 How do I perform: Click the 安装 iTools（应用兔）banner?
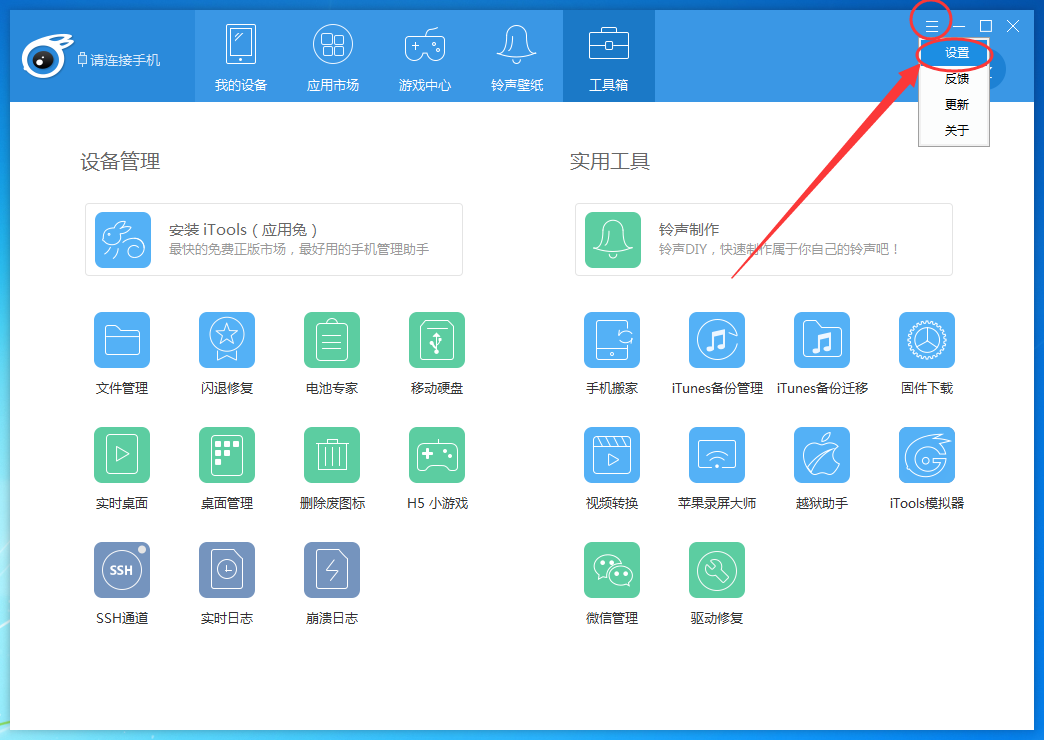tap(273, 240)
